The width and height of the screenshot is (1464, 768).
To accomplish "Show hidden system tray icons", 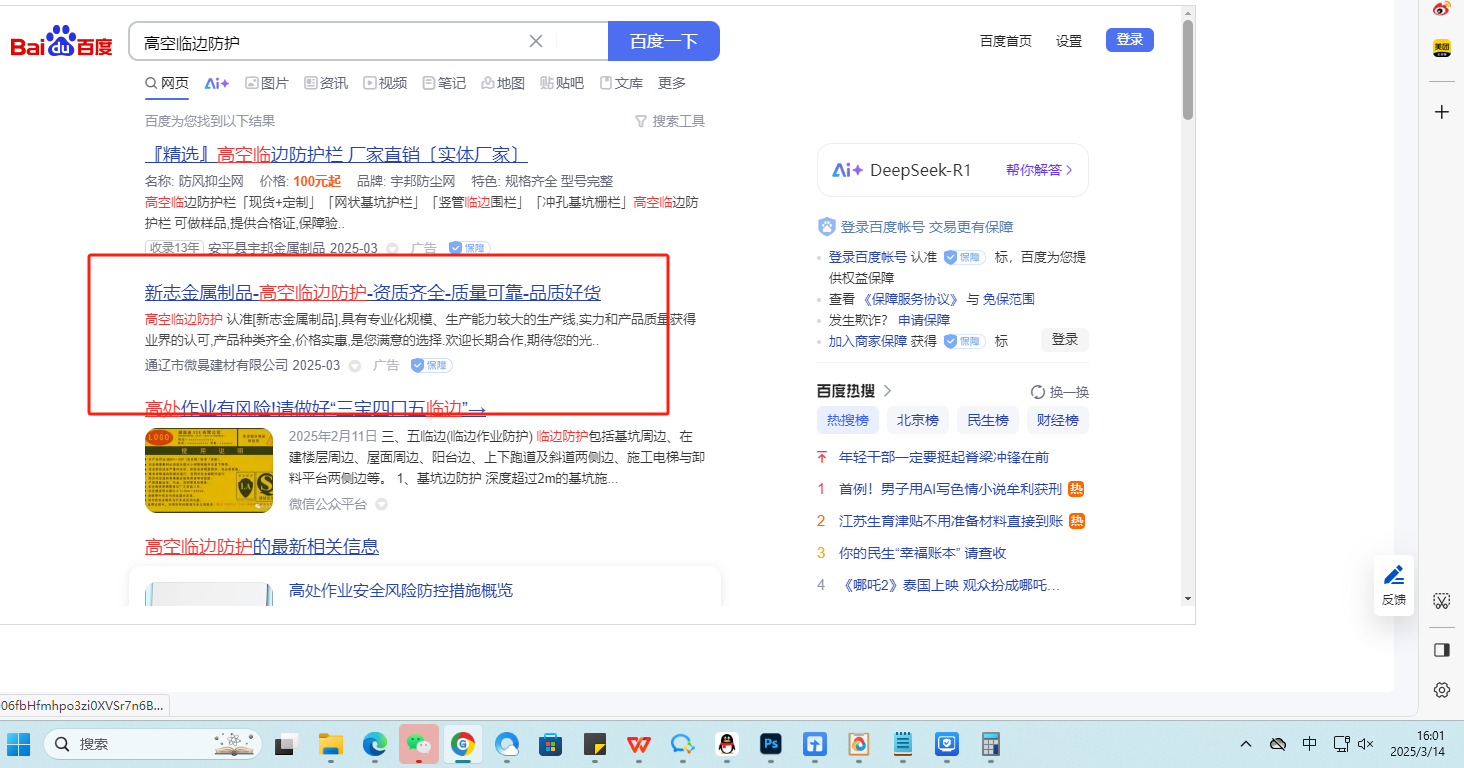I will point(1246,744).
